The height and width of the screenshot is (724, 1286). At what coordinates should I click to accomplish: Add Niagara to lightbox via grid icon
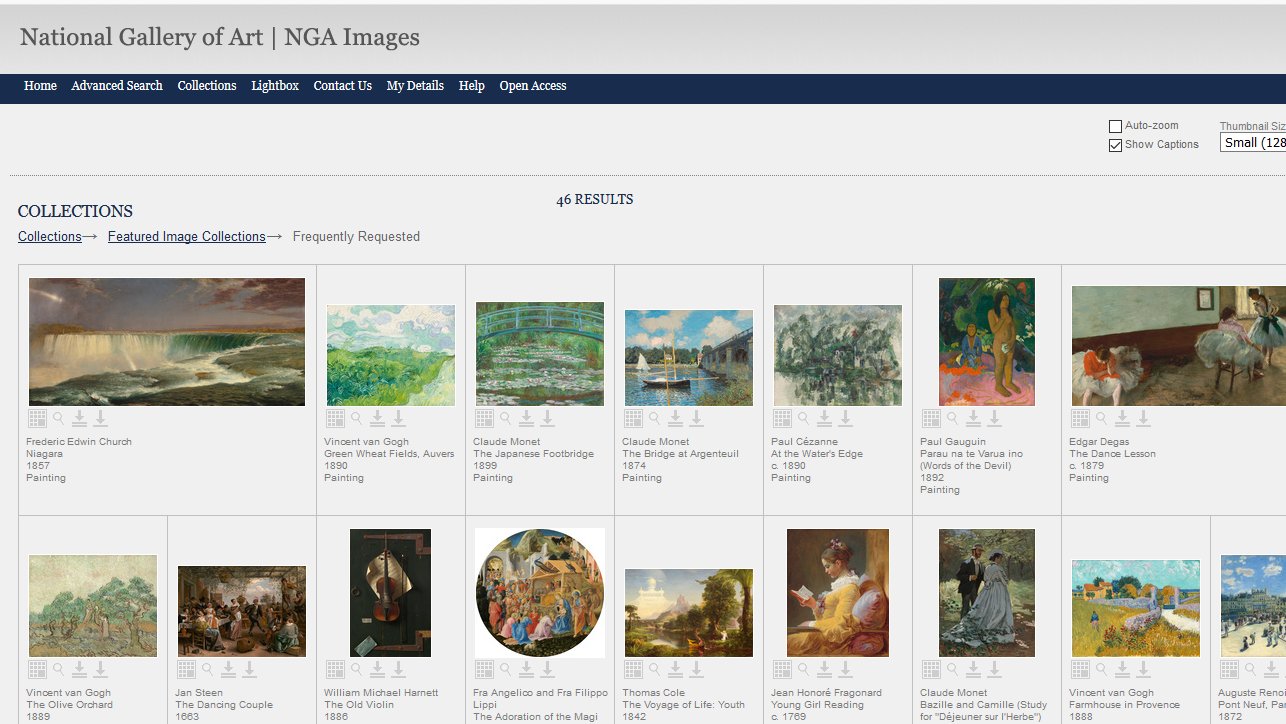pos(37,418)
